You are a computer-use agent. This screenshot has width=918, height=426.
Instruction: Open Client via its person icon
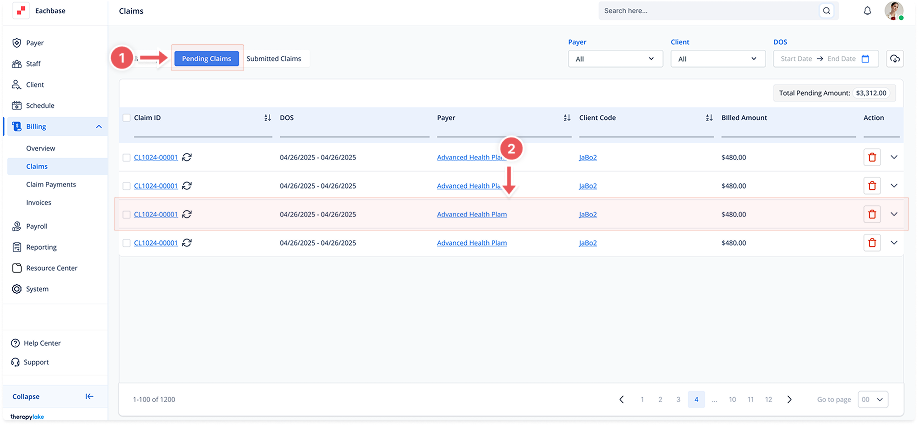[17, 85]
